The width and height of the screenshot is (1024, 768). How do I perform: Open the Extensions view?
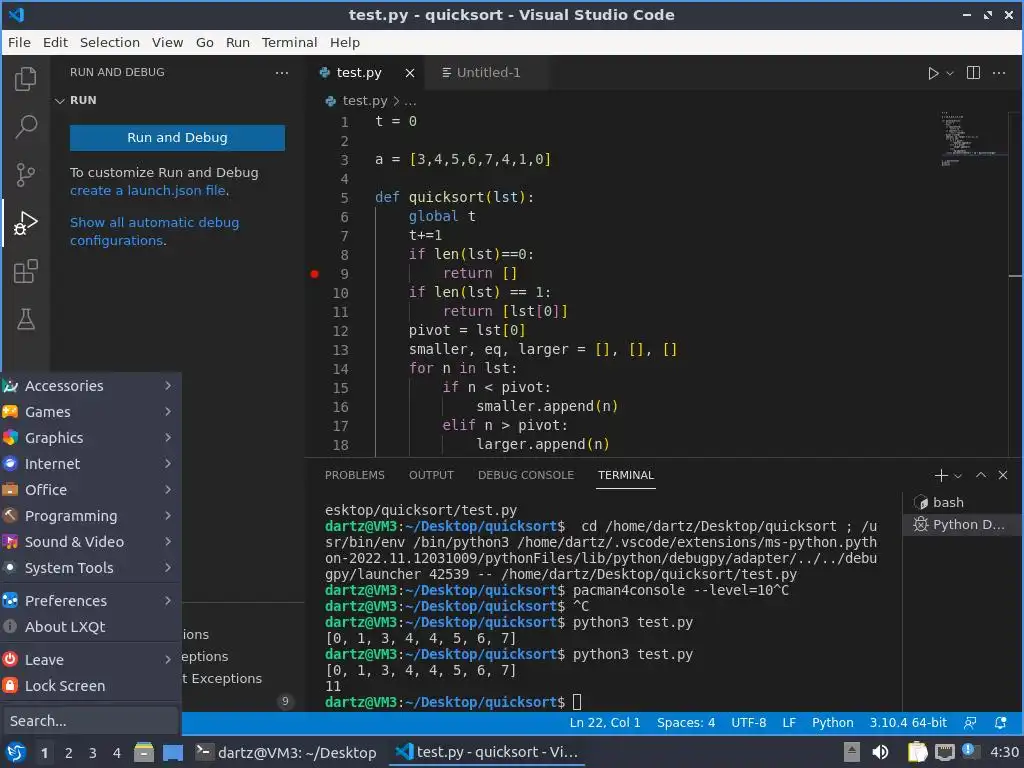point(25,271)
